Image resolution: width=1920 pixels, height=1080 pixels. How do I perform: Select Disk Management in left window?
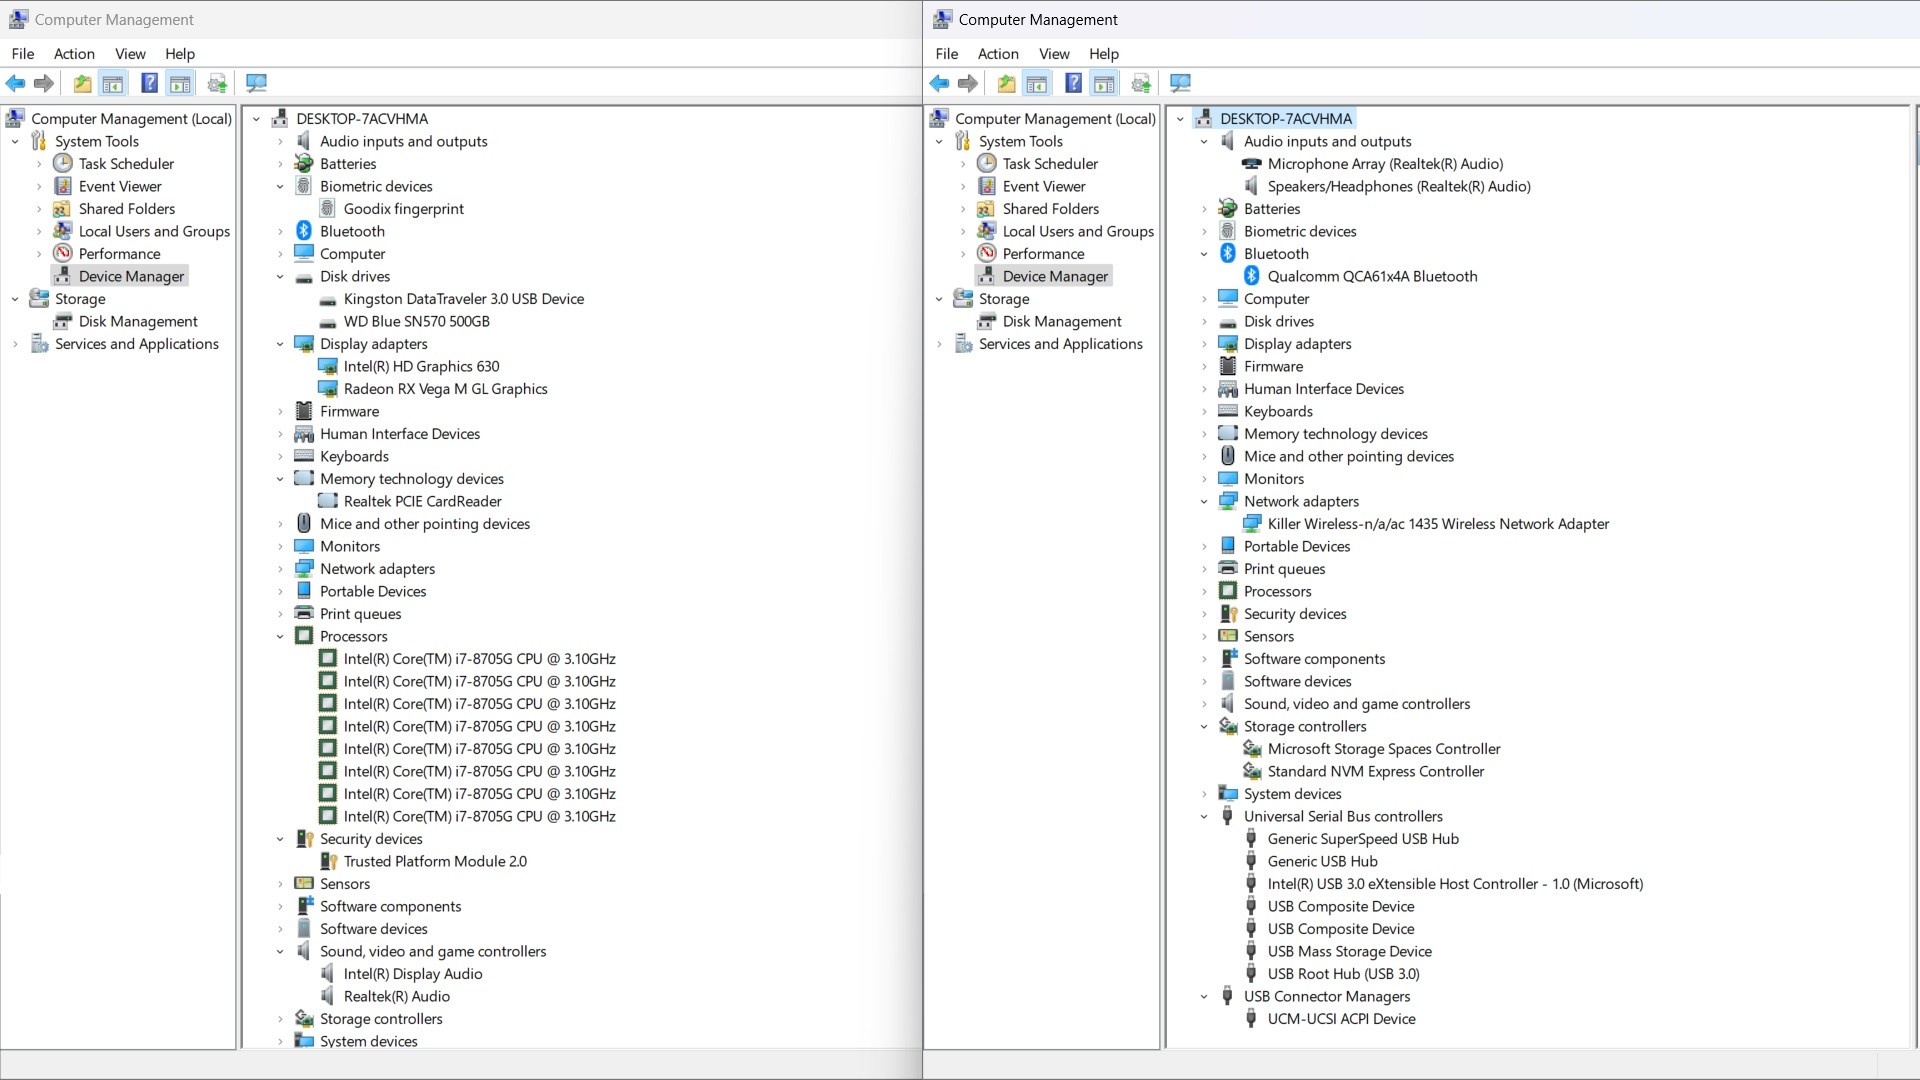pyautogui.click(x=138, y=321)
